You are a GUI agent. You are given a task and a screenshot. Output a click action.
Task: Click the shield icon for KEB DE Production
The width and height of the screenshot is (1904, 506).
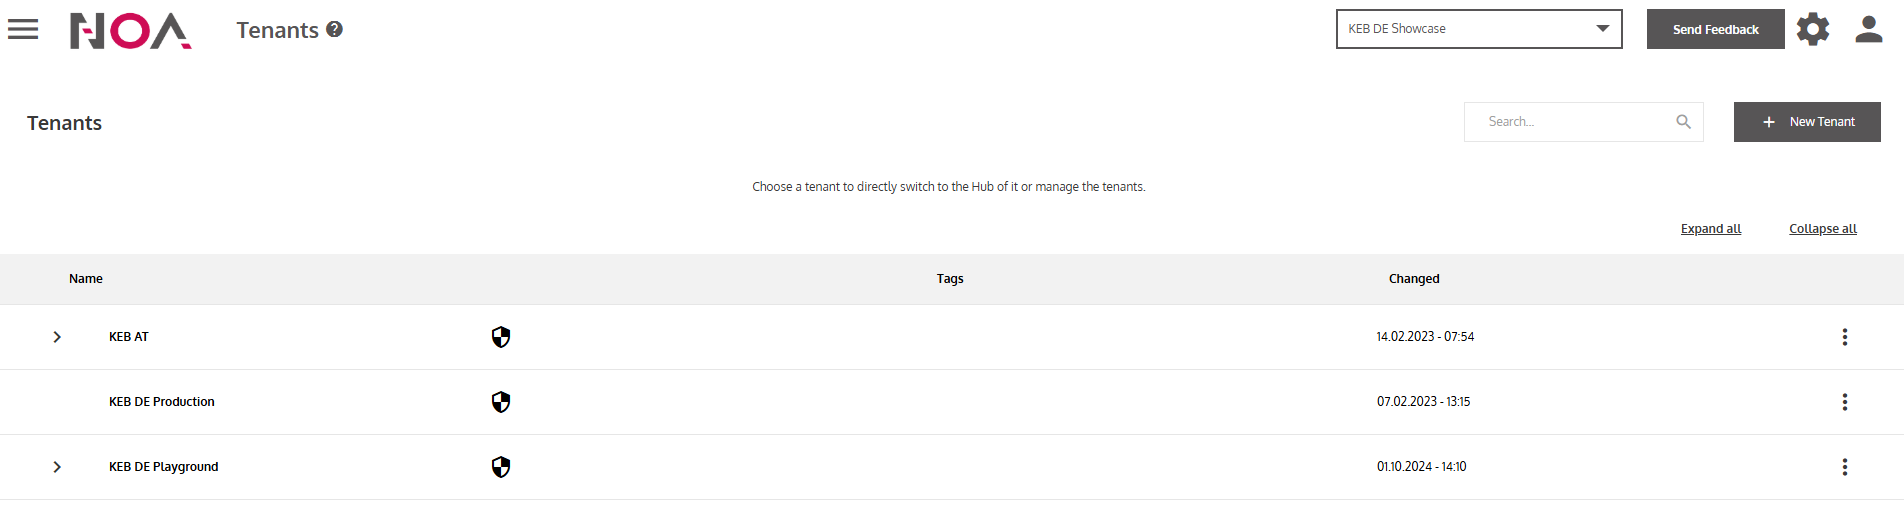click(501, 402)
